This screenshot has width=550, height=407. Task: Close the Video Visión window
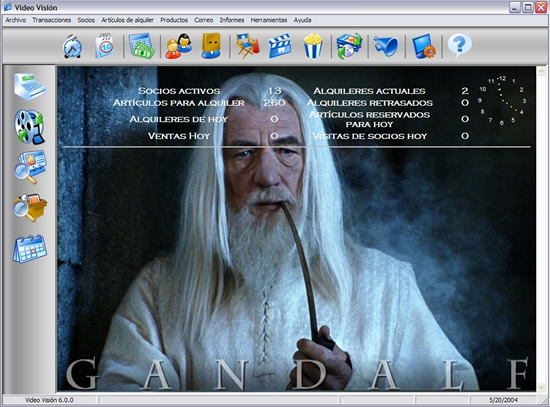541,7
